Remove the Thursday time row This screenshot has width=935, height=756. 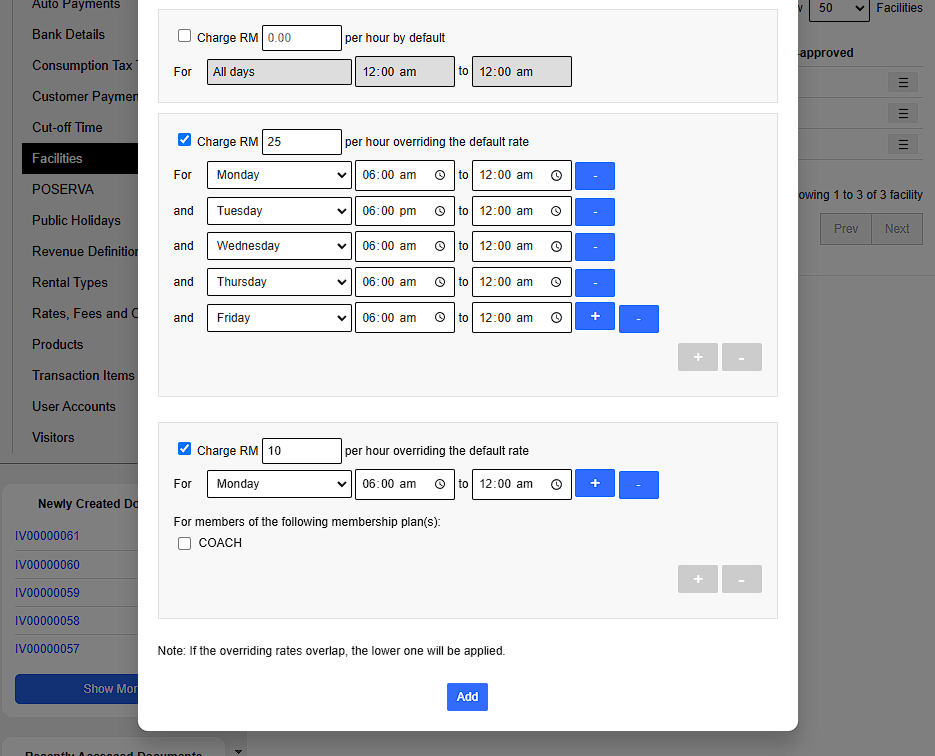594,283
